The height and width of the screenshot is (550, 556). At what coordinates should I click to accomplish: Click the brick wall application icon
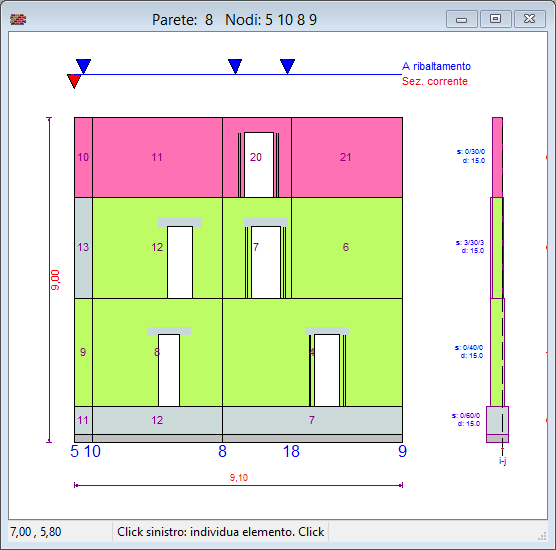click(x=18, y=20)
